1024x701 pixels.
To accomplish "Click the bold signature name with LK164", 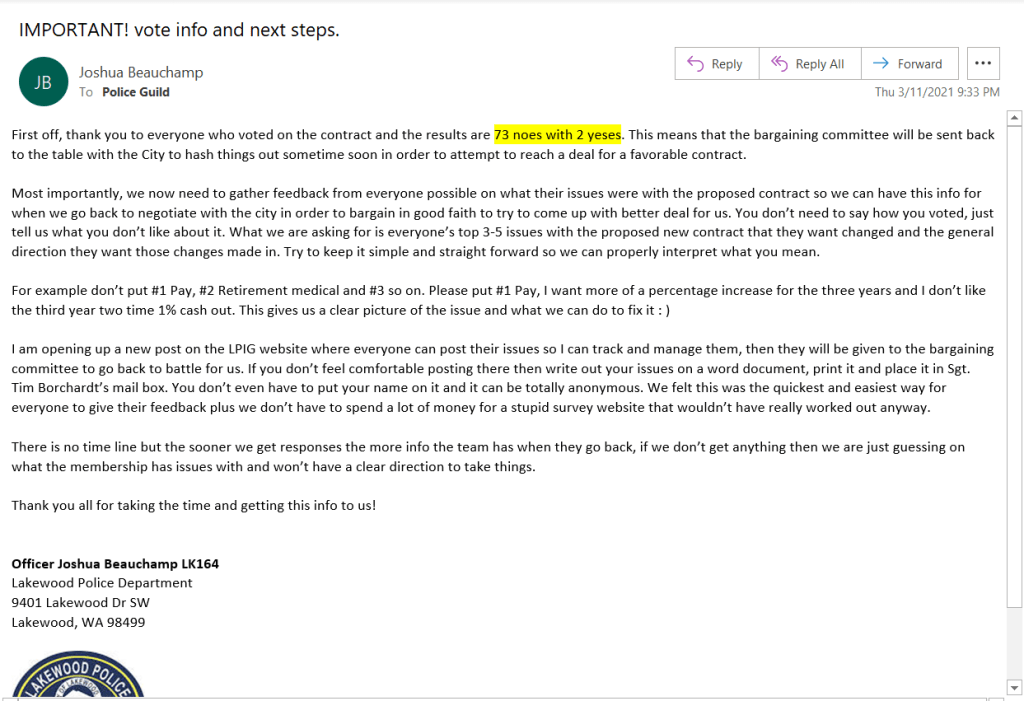I will [x=115, y=563].
